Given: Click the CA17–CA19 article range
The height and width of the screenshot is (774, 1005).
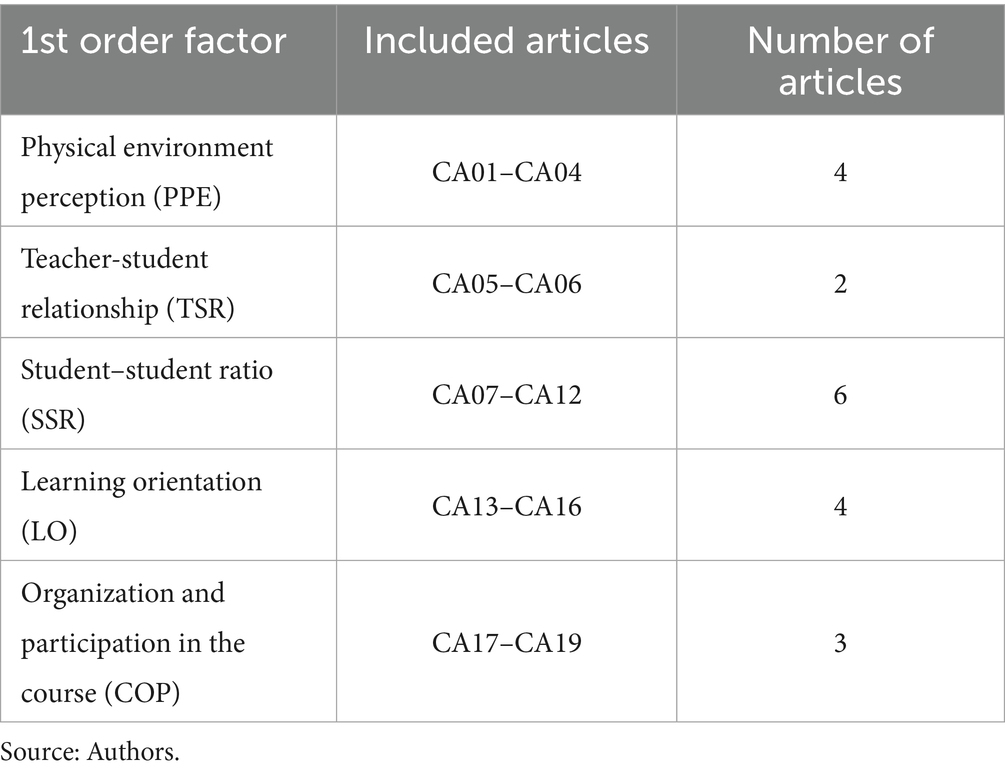Looking at the screenshot, I should tap(506, 642).
